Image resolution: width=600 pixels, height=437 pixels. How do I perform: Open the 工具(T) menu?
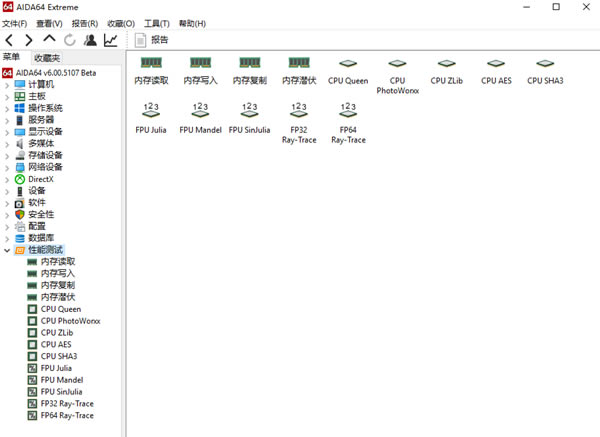156,23
